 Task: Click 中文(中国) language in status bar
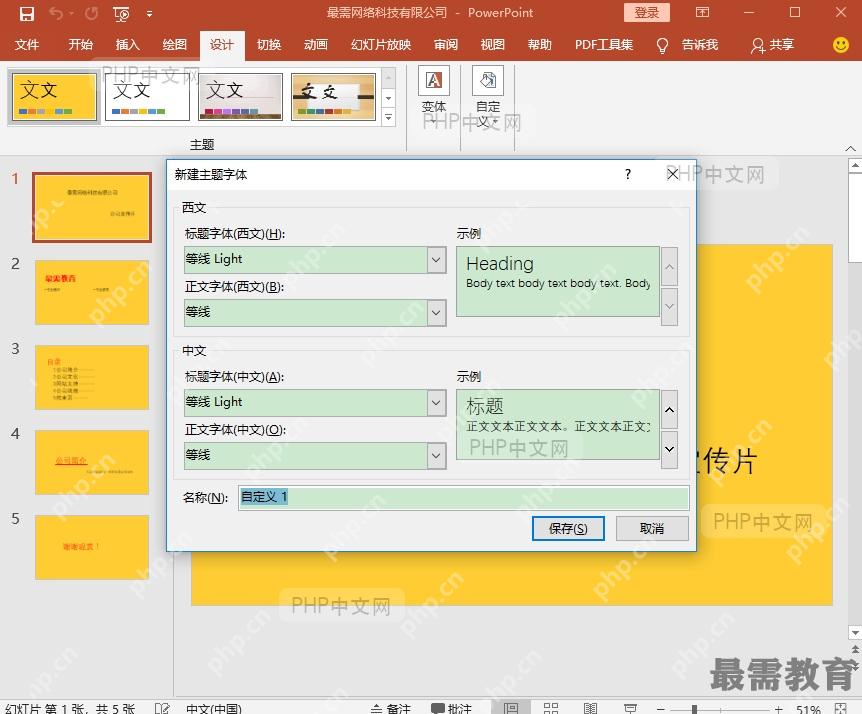(x=214, y=708)
